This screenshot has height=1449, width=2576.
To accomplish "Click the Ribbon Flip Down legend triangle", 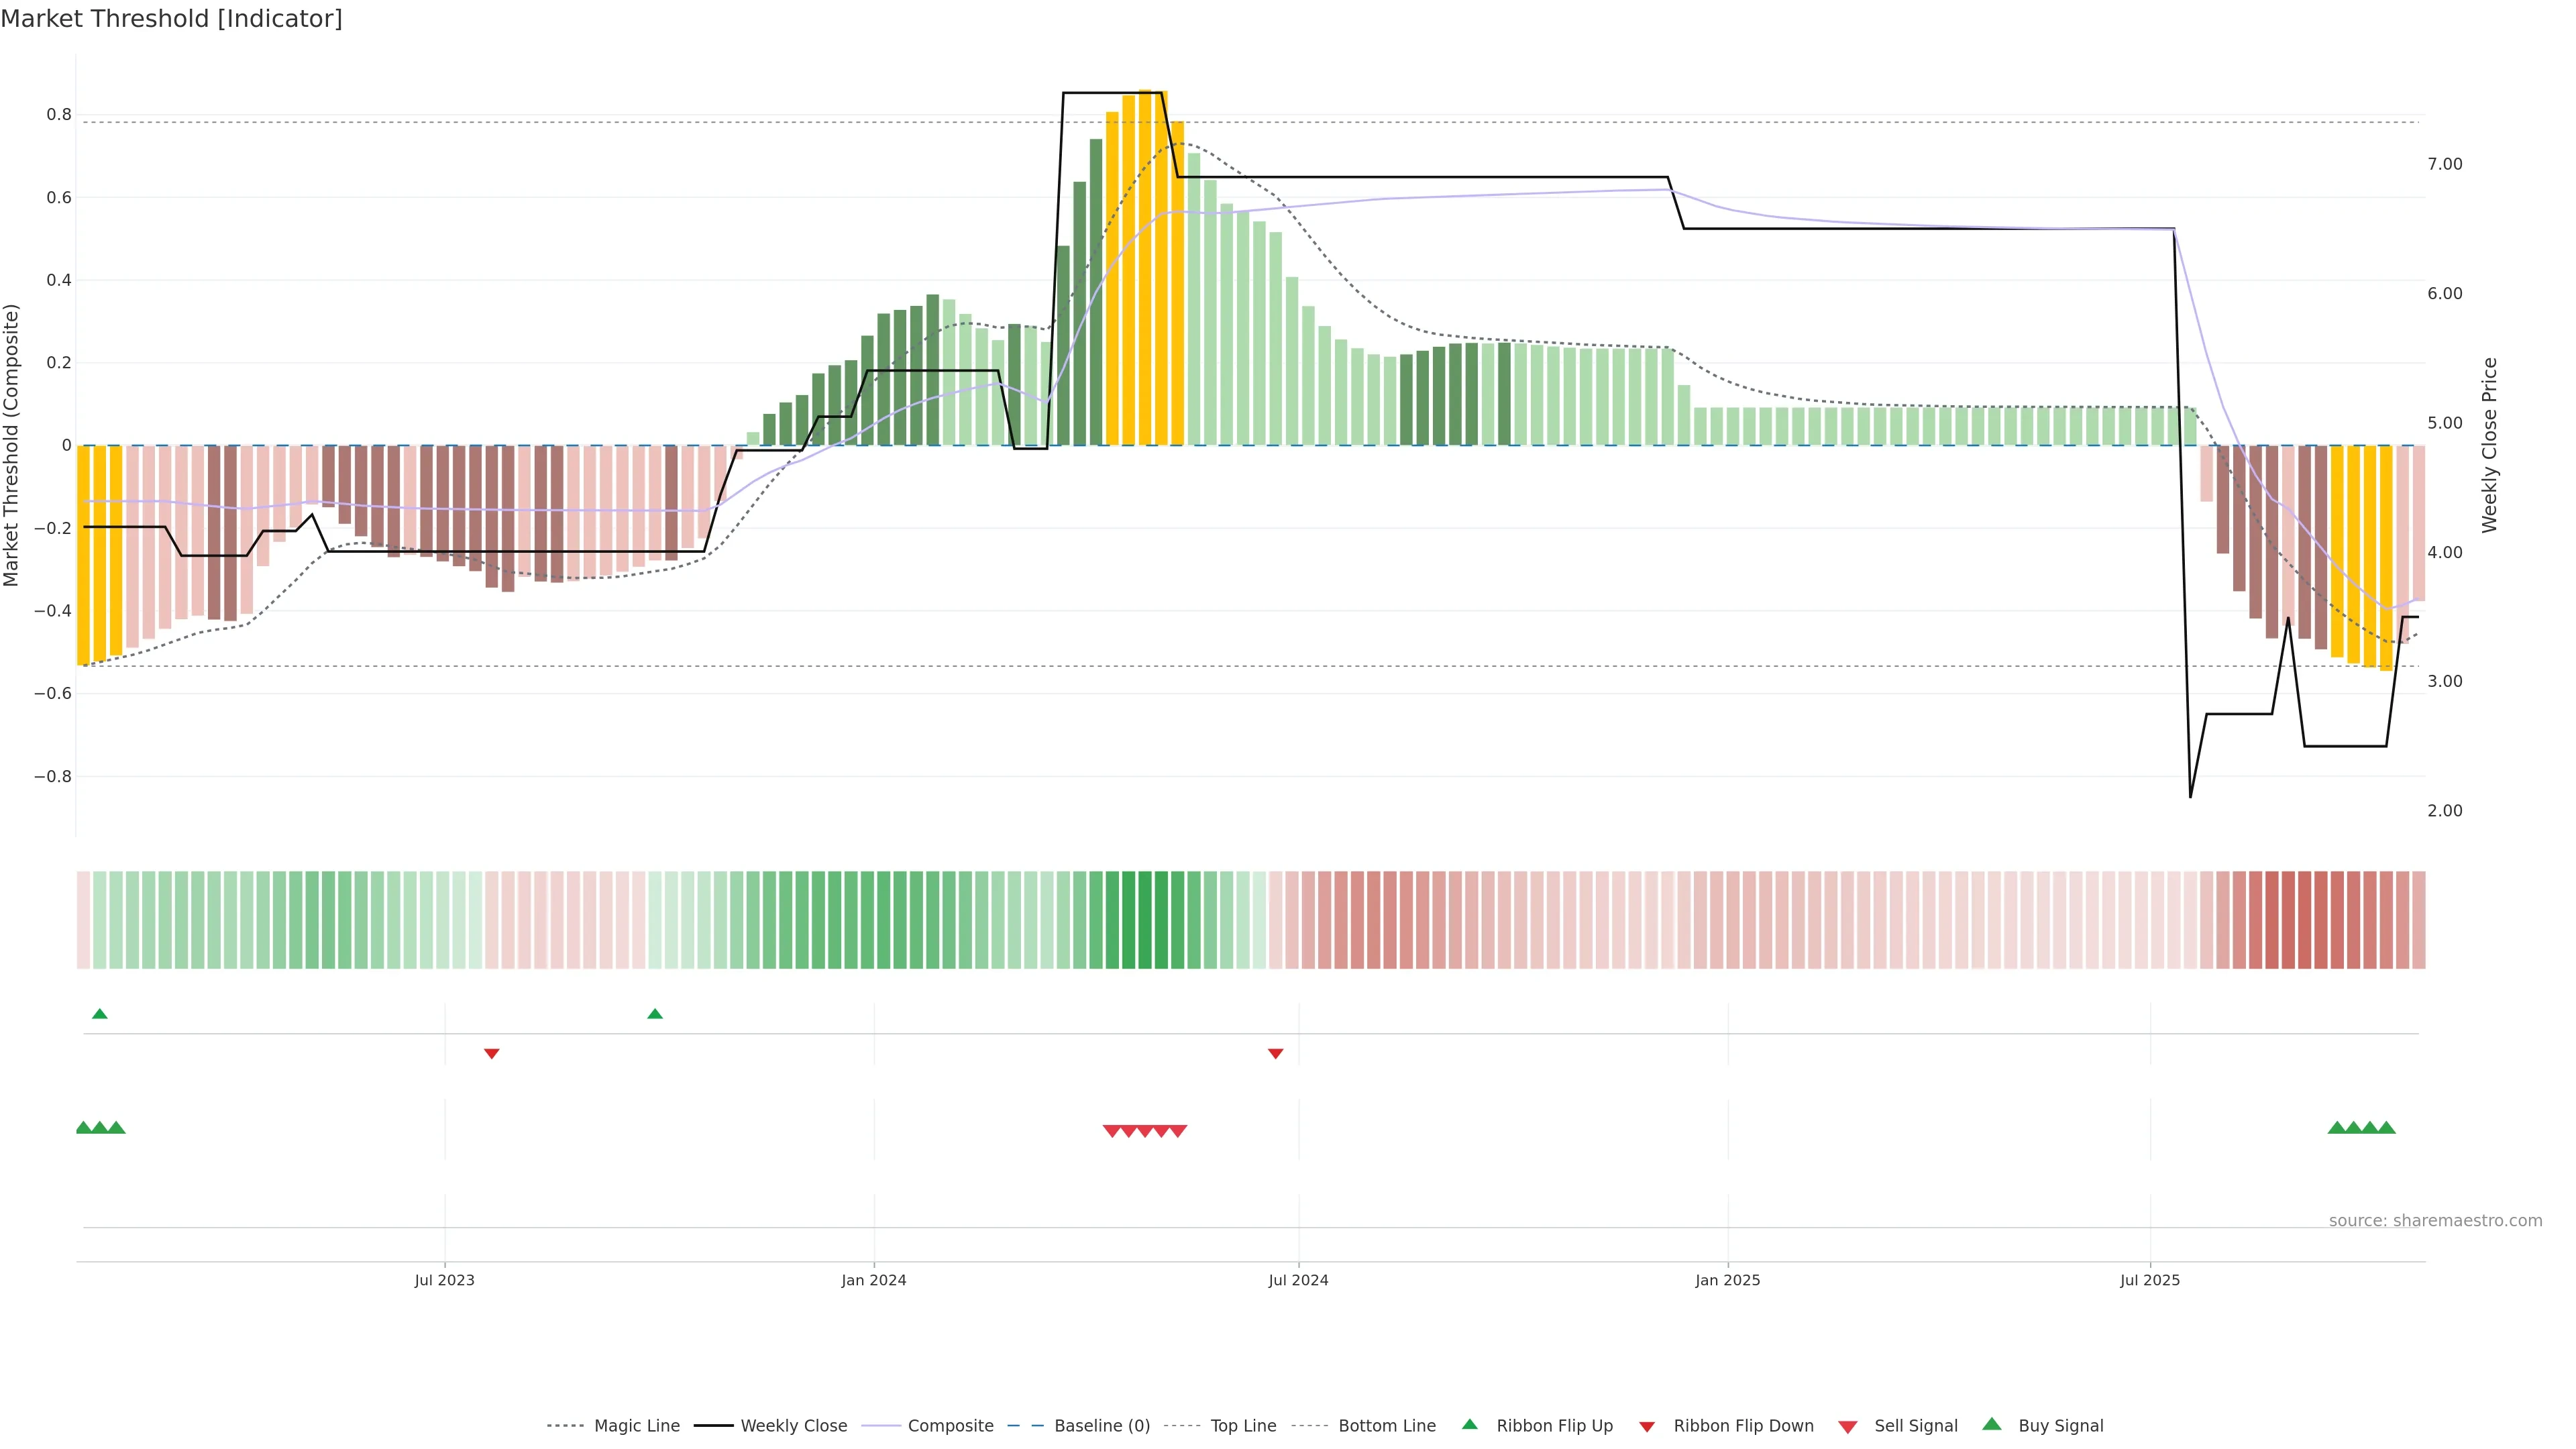I will [x=1646, y=1426].
